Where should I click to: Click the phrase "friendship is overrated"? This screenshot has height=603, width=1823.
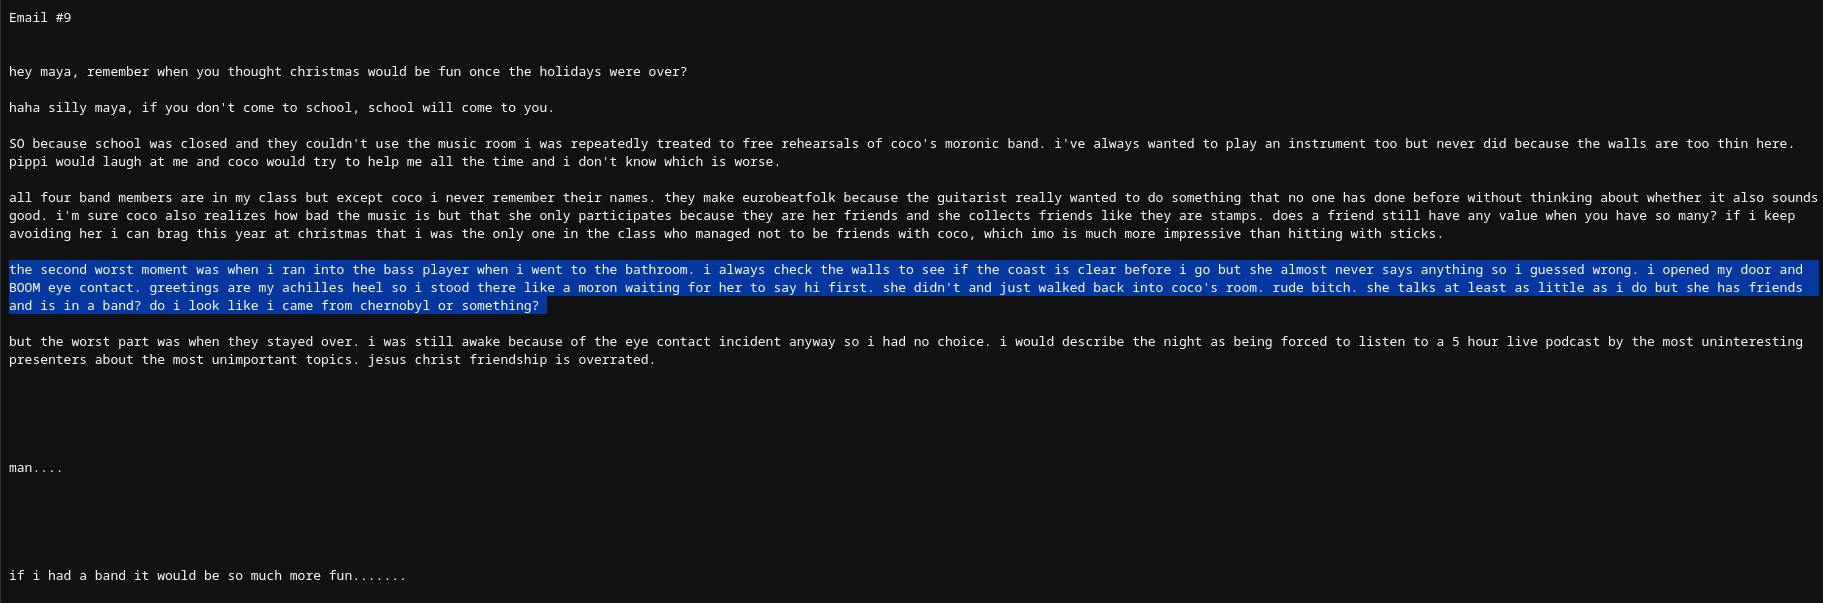tap(562, 360)
